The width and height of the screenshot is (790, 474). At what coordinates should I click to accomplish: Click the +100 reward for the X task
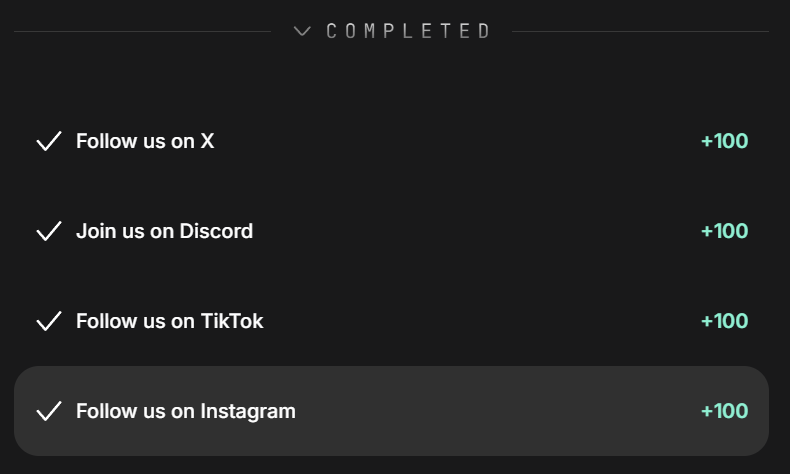(x=724, y=141)
